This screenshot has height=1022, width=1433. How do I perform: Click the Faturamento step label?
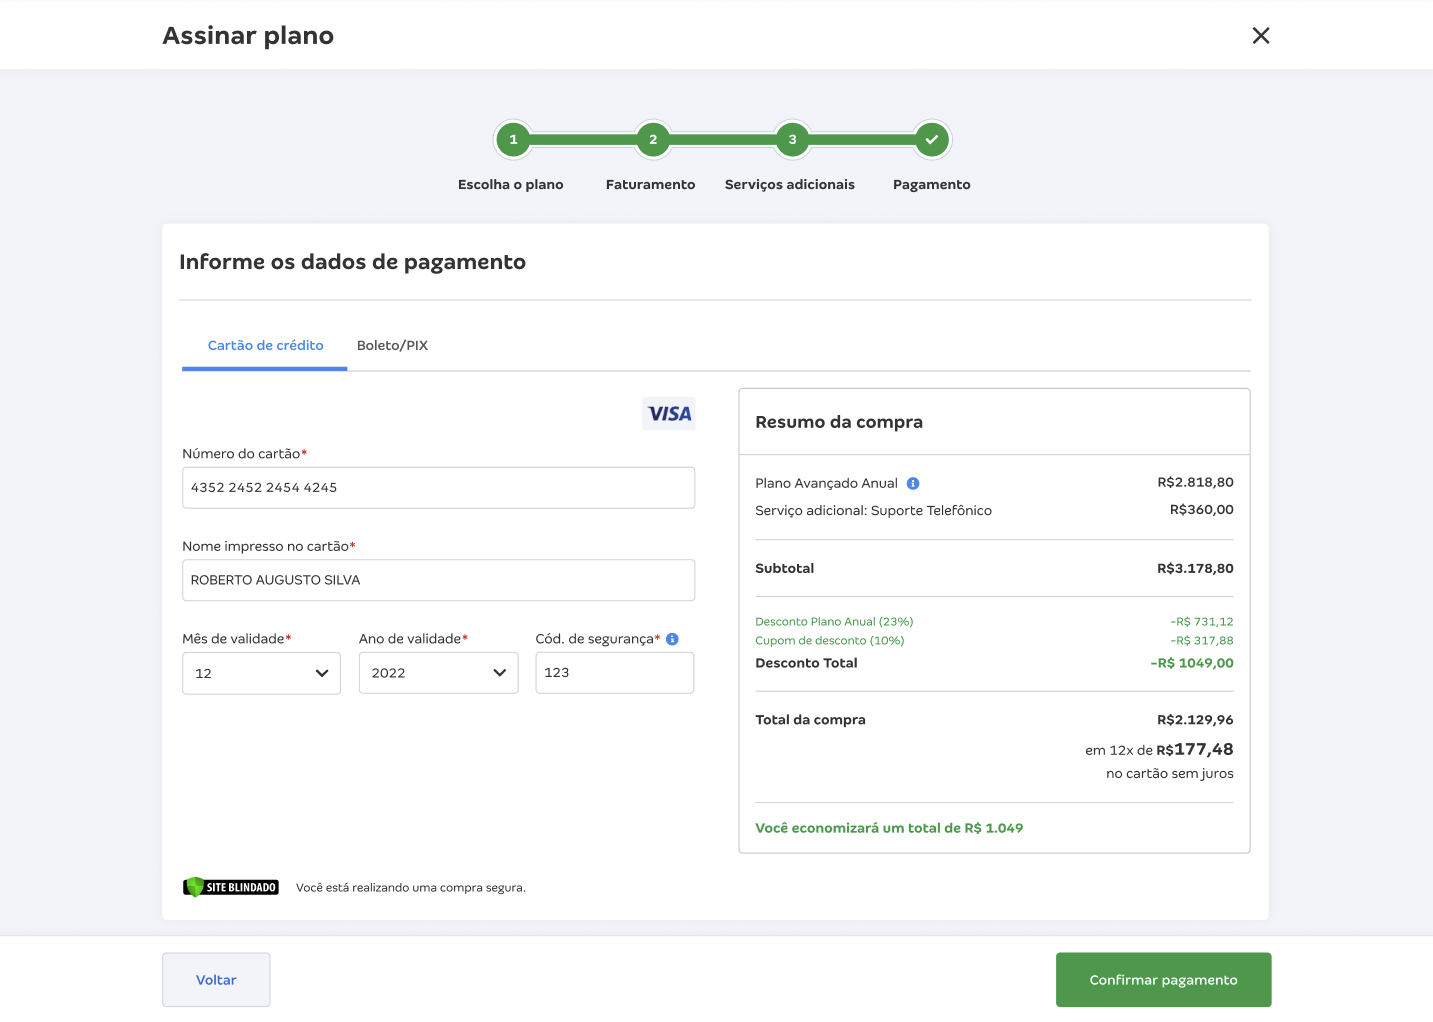click(650, 185)
